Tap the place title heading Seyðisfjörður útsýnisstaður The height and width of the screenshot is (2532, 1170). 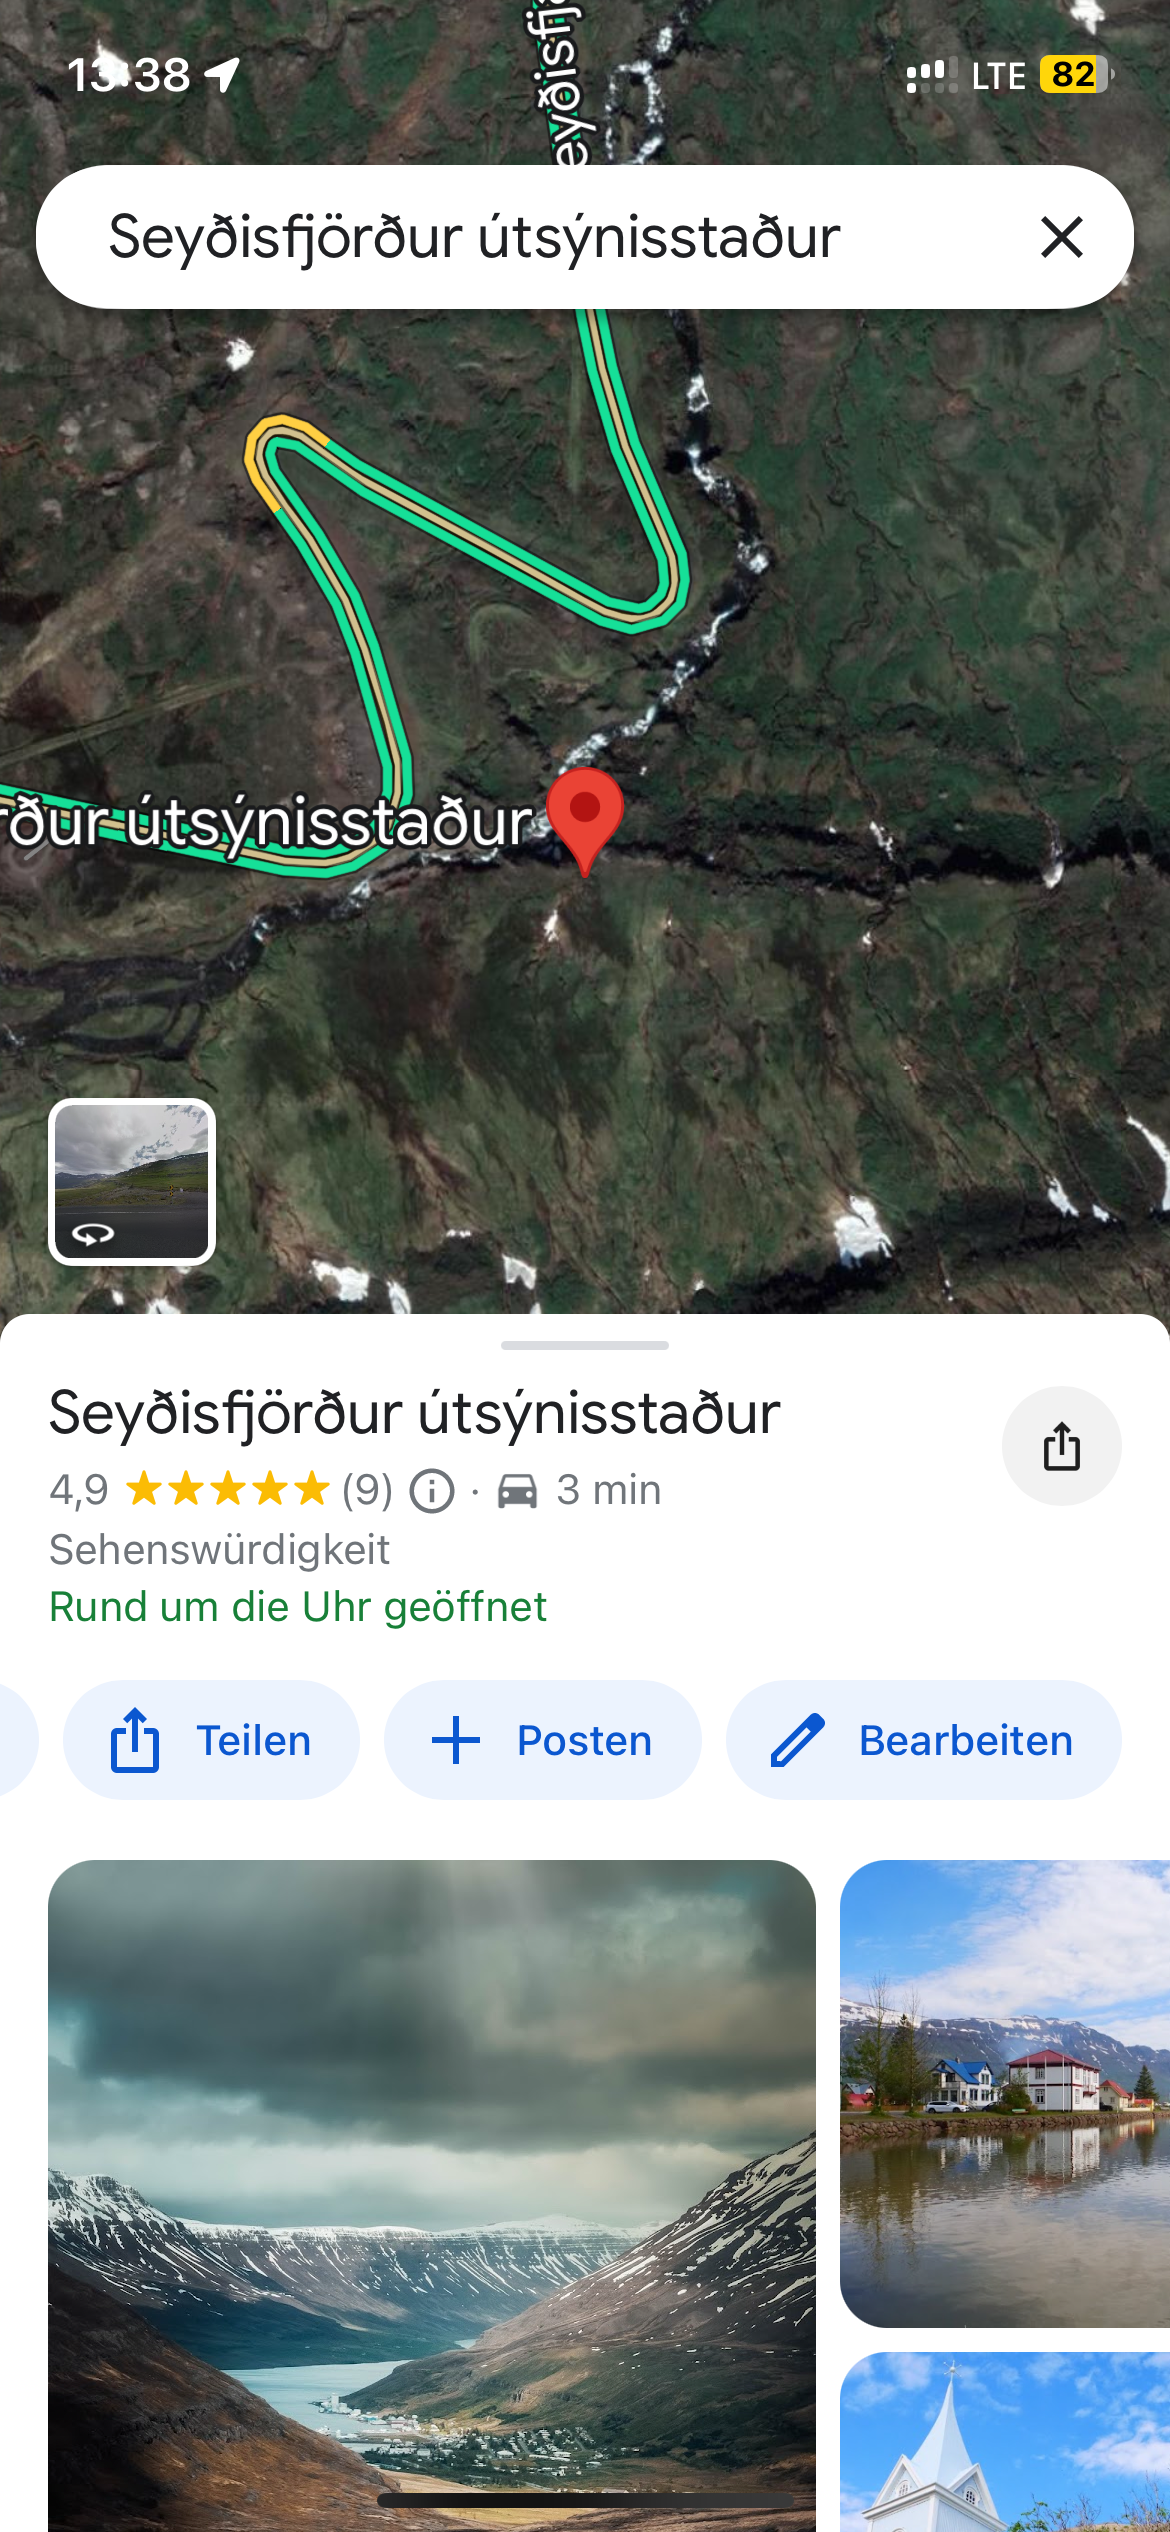415,1413
